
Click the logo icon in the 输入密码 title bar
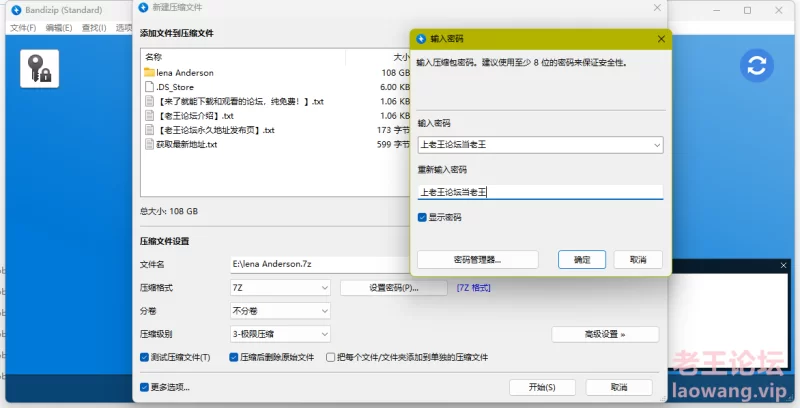(x=421, y=39)
